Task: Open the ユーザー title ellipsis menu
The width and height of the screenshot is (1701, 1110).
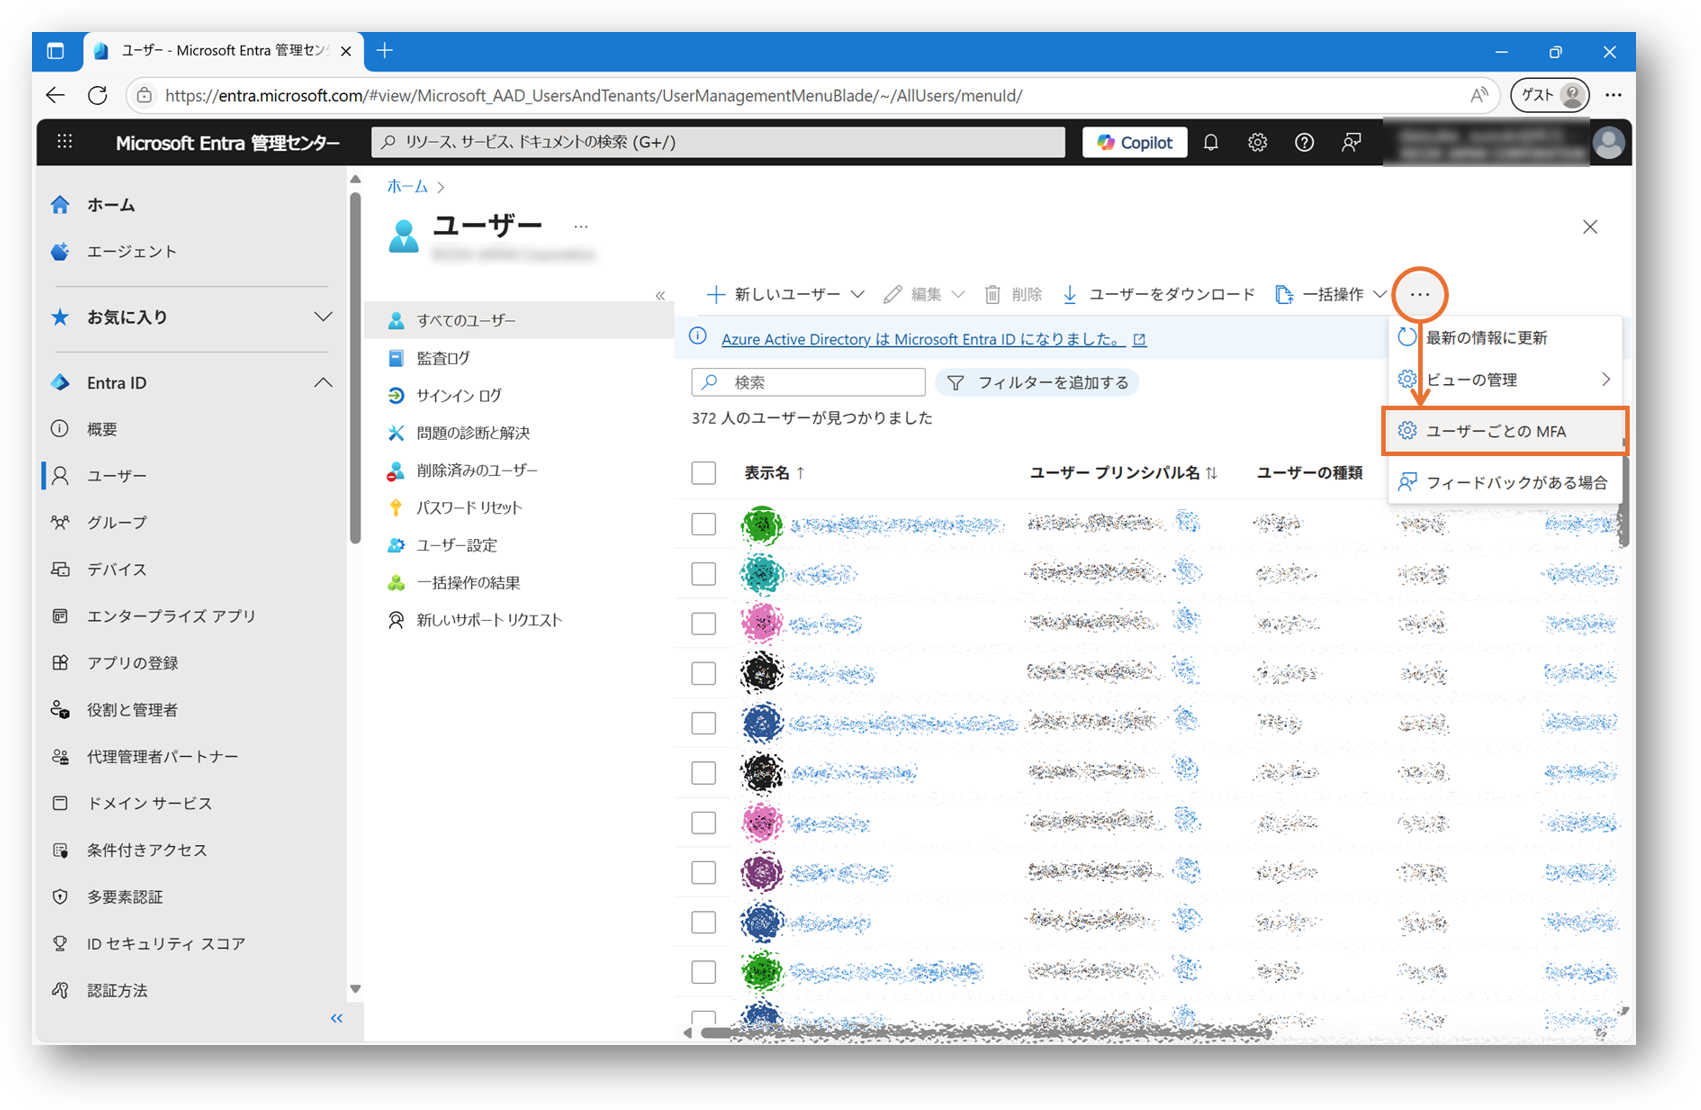Action: click(581, 227)
